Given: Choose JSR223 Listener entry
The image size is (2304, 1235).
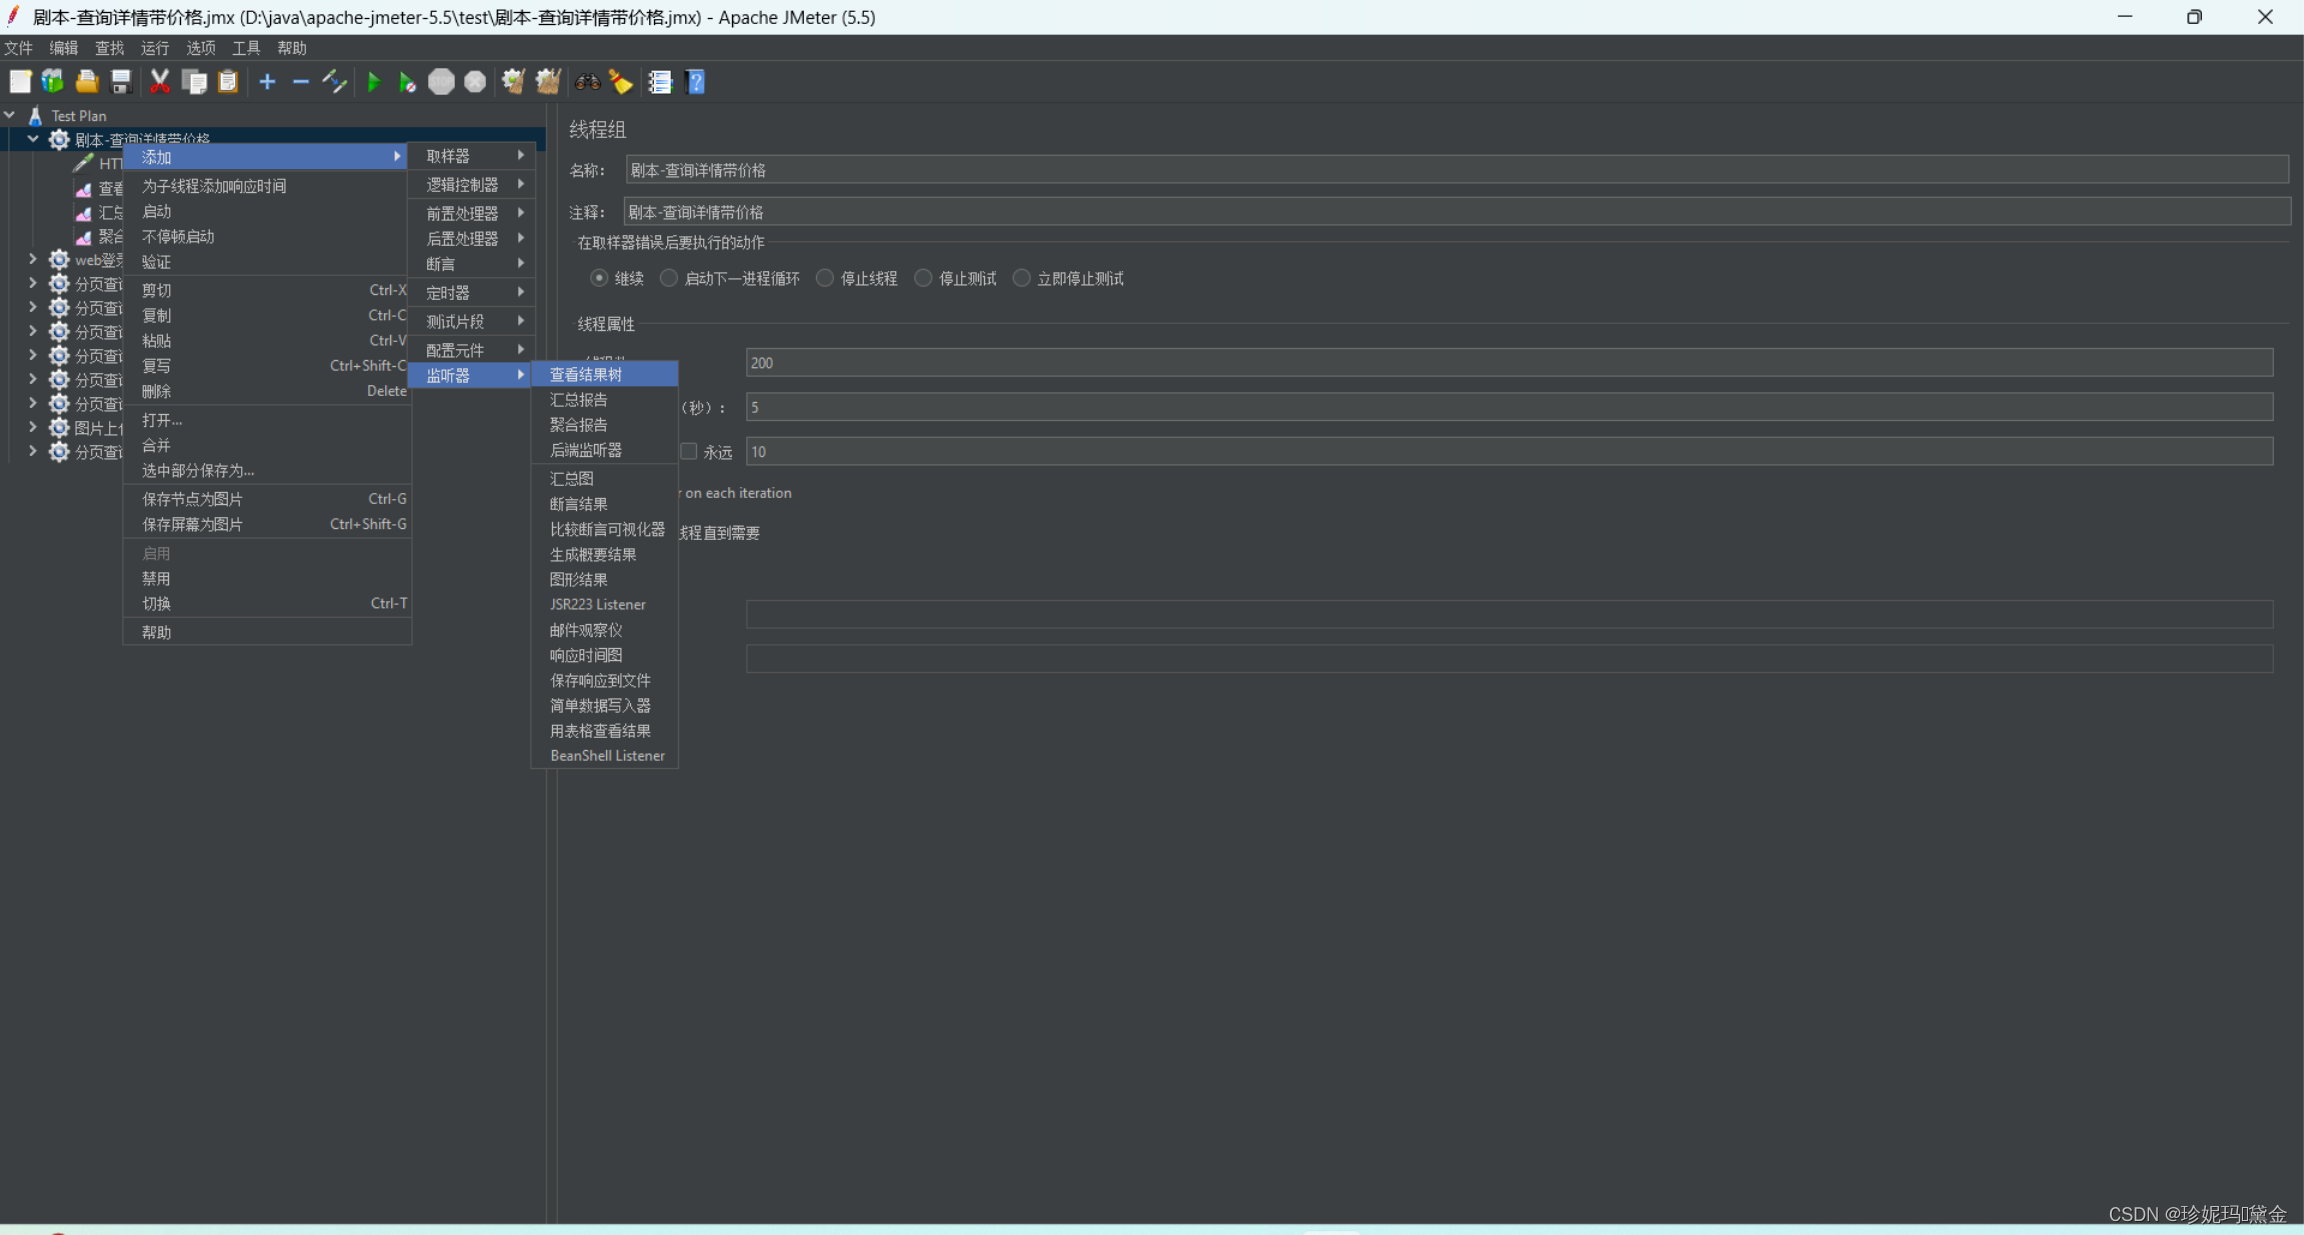Looking at the screenshot, I should point(605,605).
